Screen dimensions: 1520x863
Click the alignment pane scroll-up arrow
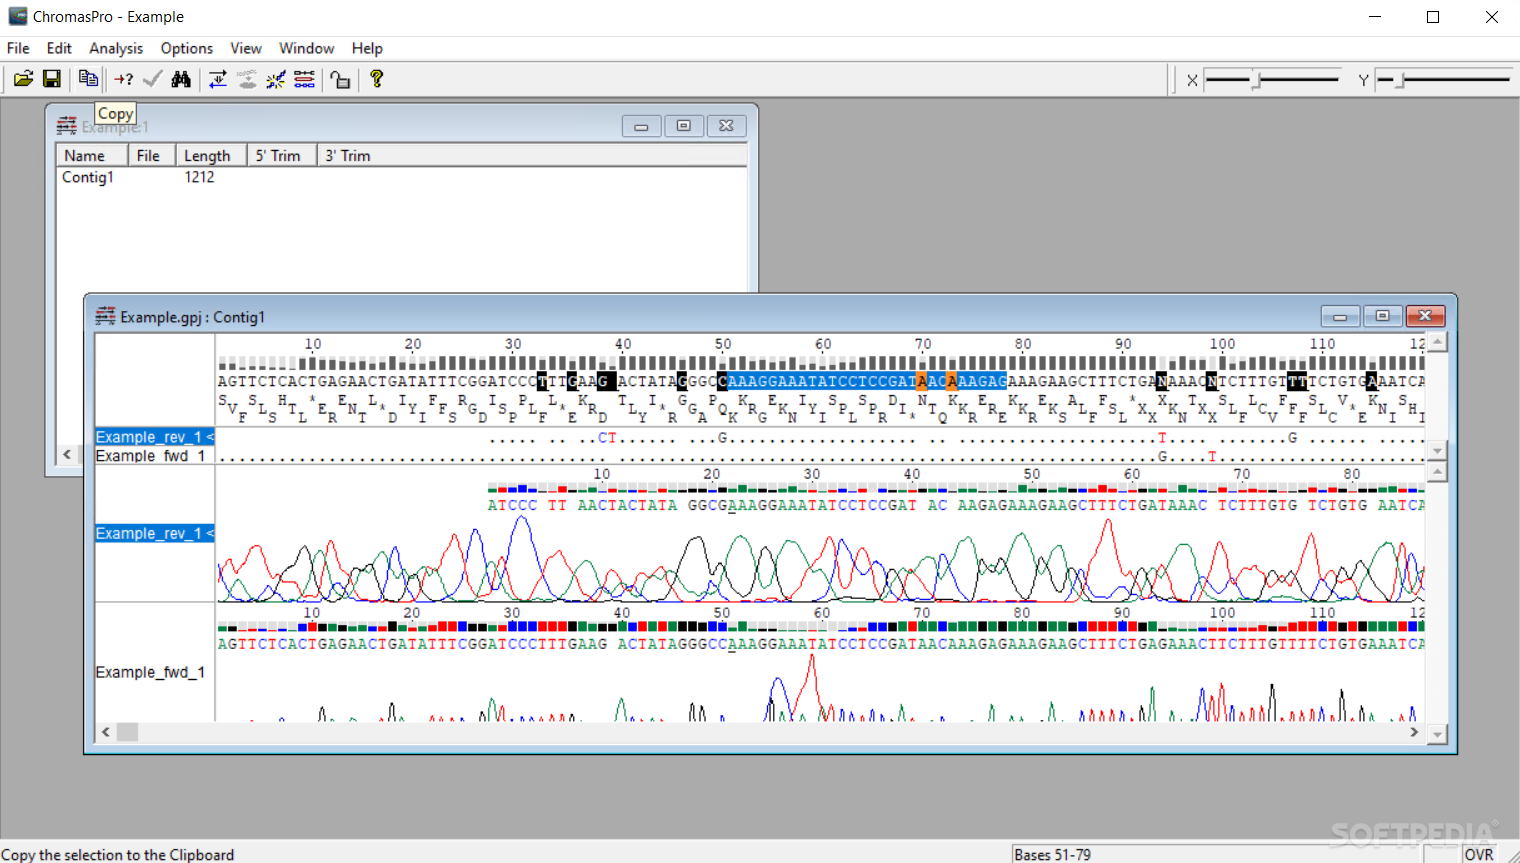point(1437,342)
